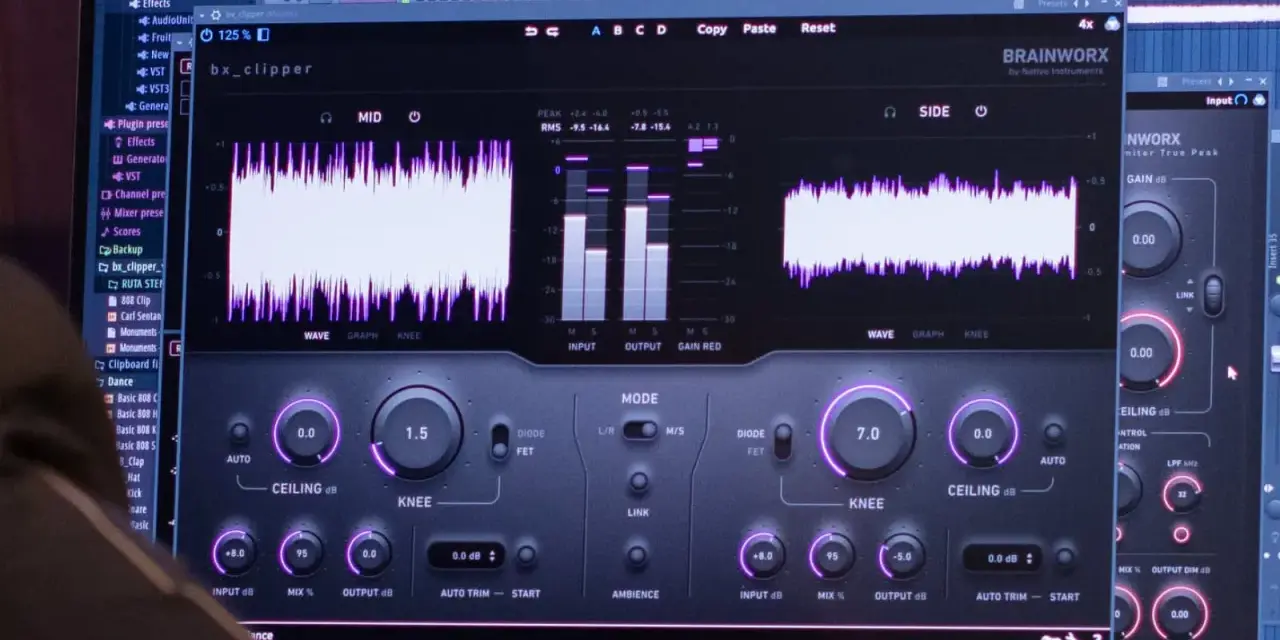
Task: Click the MID MIX % knob 95
Action: click(301, 553)
